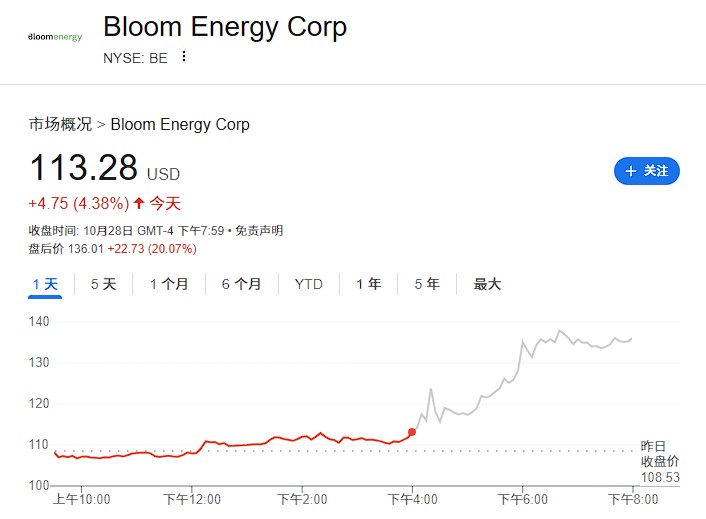This screenshot has width=706, height=519.
Task: Show the 最大 time range
Action: 487,284
